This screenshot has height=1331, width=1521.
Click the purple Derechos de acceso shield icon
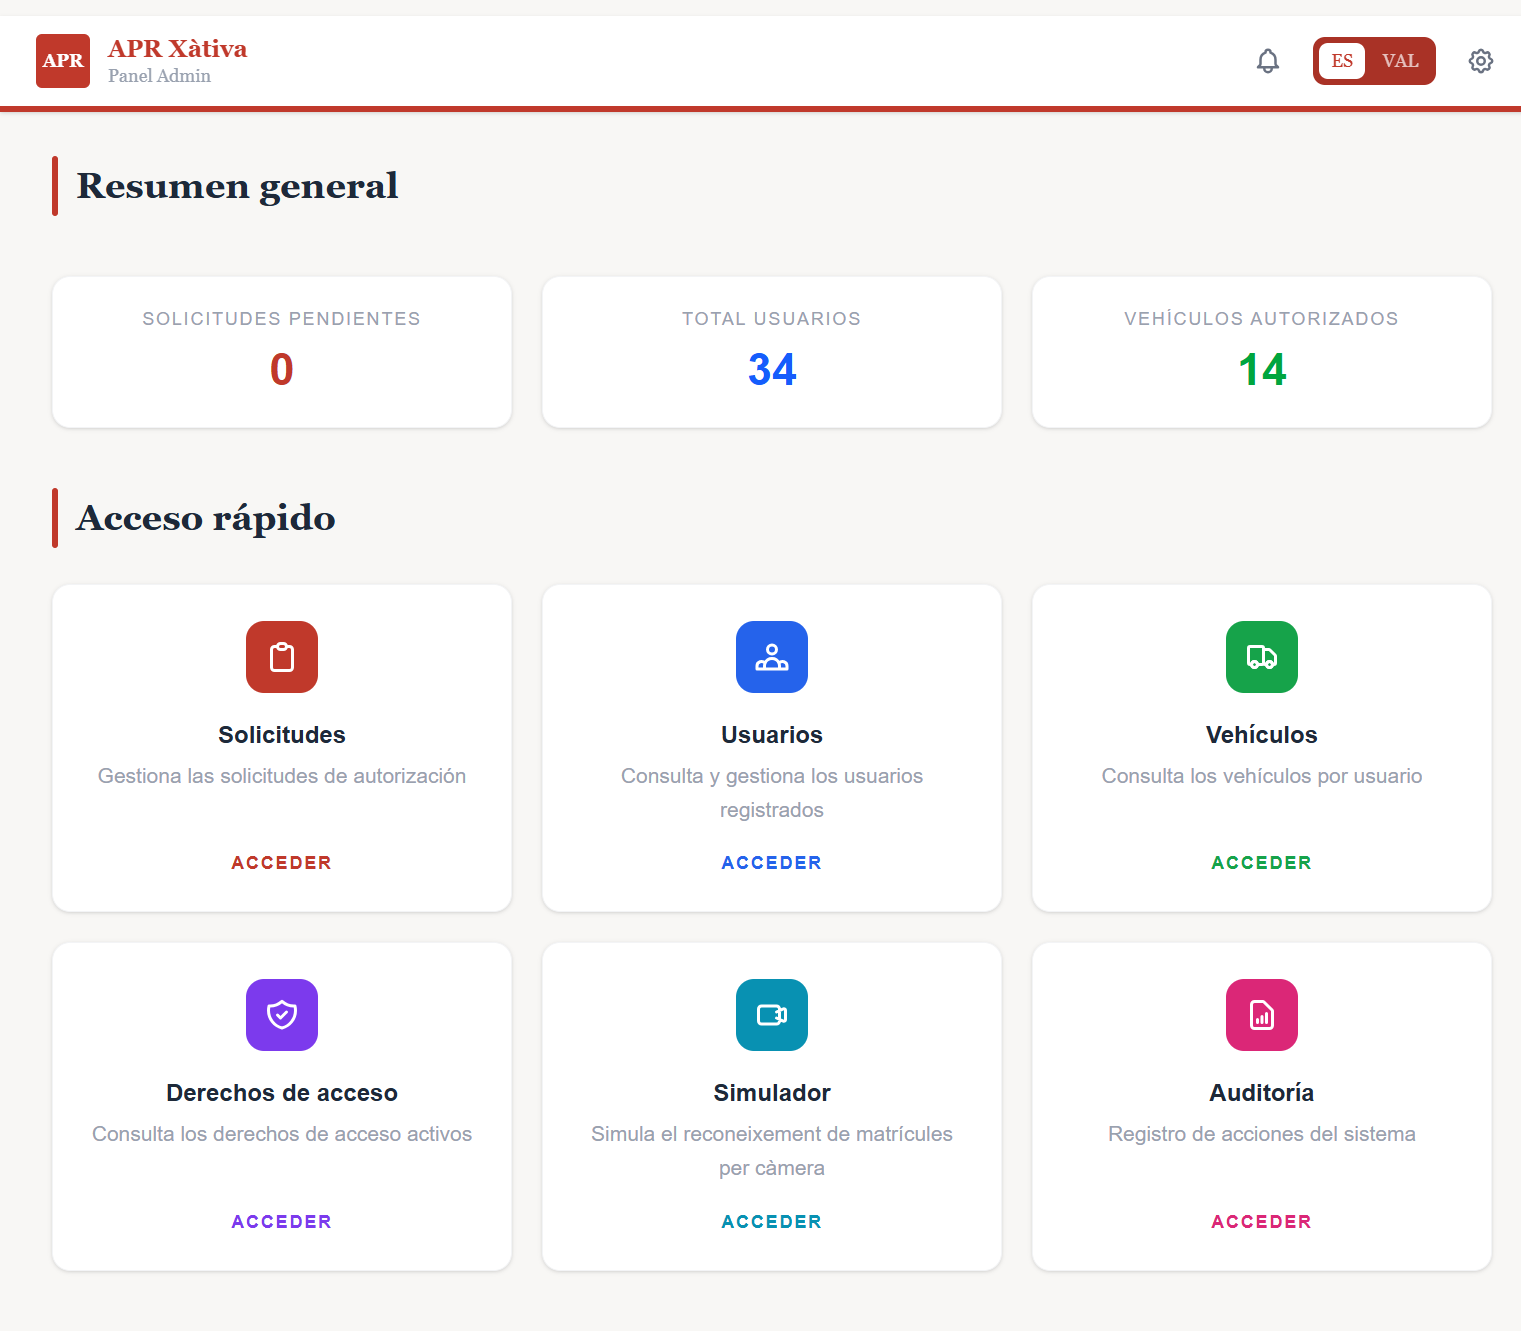pyautogui.click(x=282, y=1015)
